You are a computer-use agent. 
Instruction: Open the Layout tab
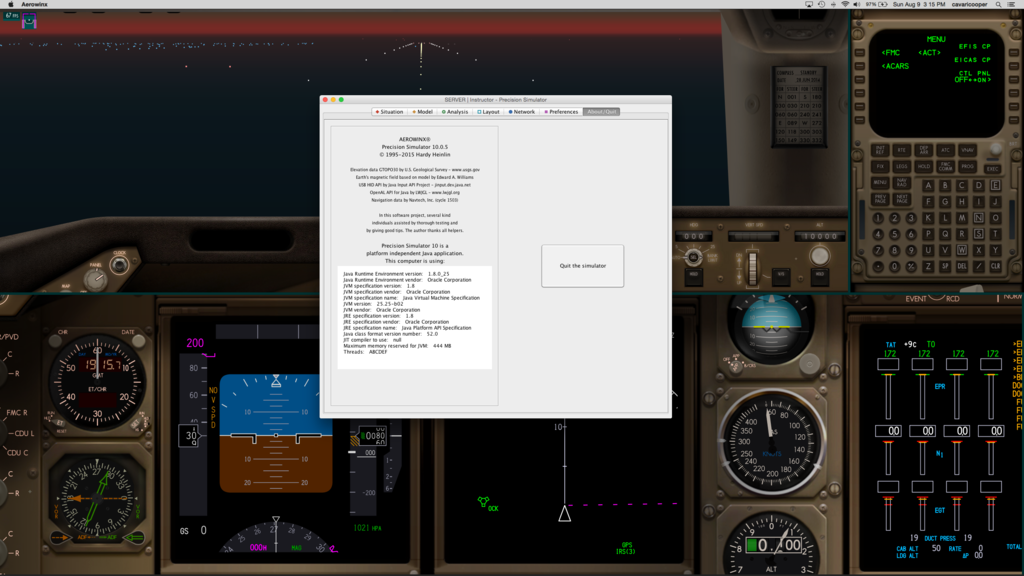[x=488, y=112]
